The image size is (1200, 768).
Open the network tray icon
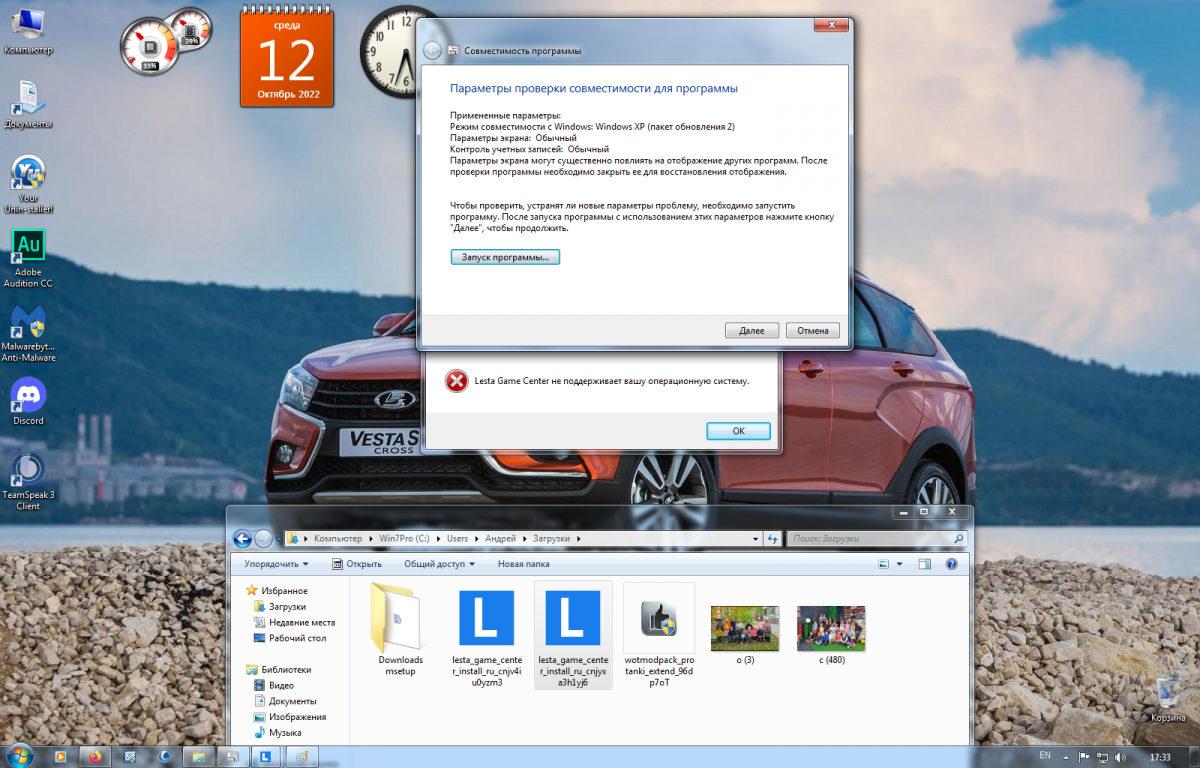click(x=1102, y=757)
